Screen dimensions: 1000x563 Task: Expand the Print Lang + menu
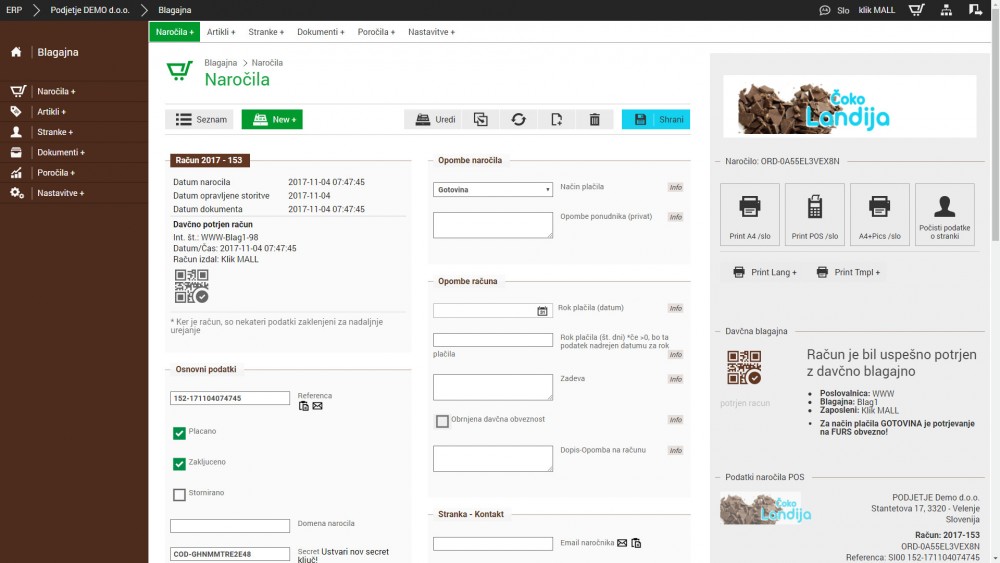pos(765,272)
